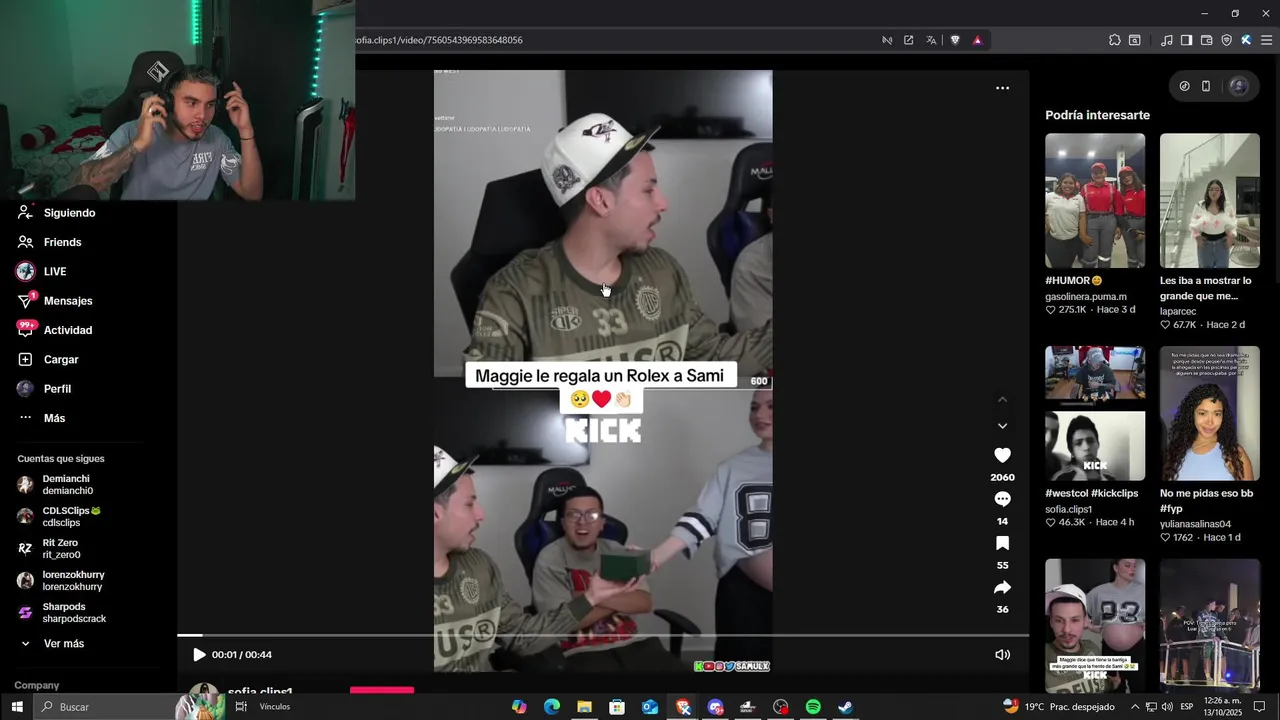Open Friends section in sidebar

click(x=62, y=242)
